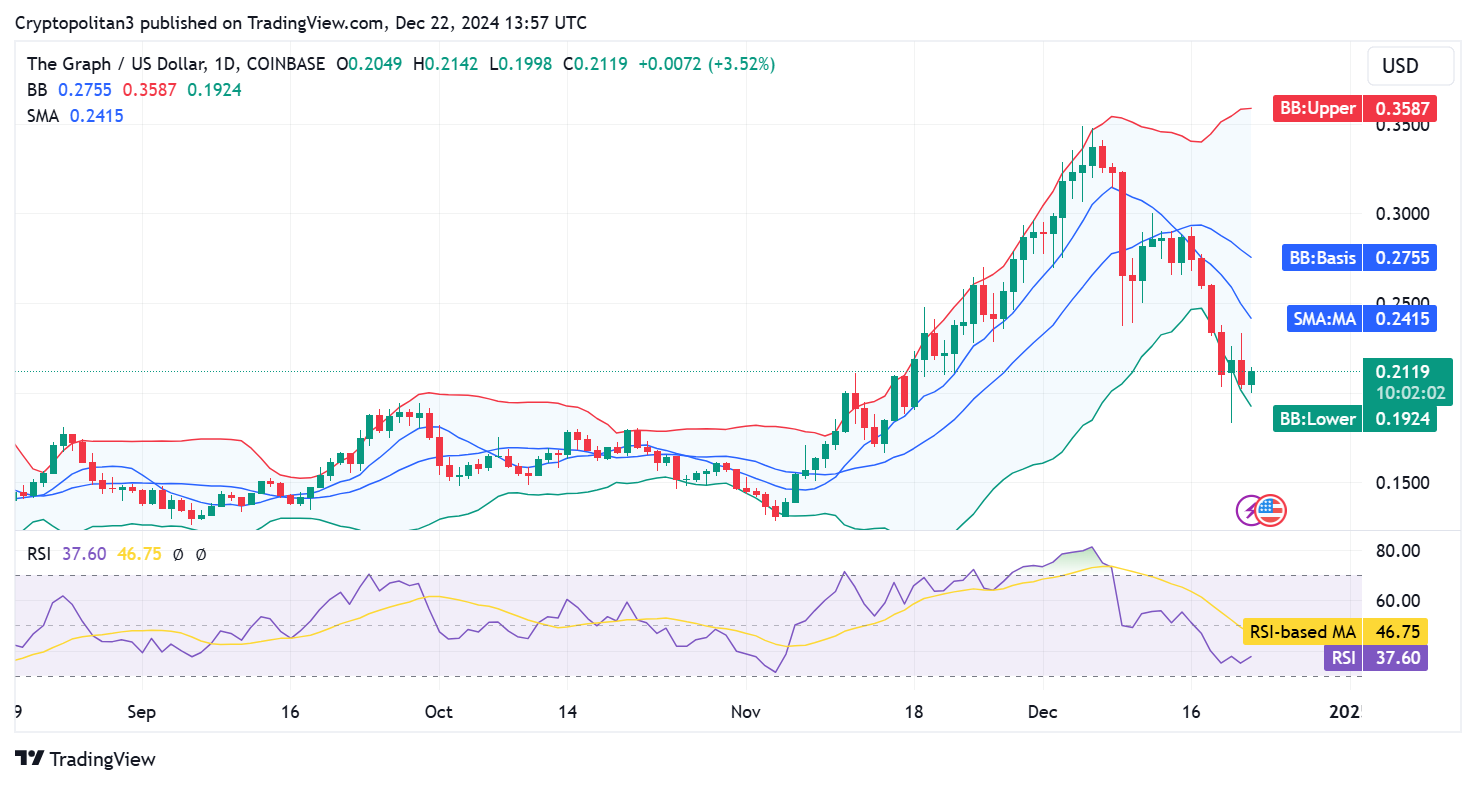Click the TradingView logo at bottom left
Viewport: 1476px width, 785px height.
coord(86,759)
